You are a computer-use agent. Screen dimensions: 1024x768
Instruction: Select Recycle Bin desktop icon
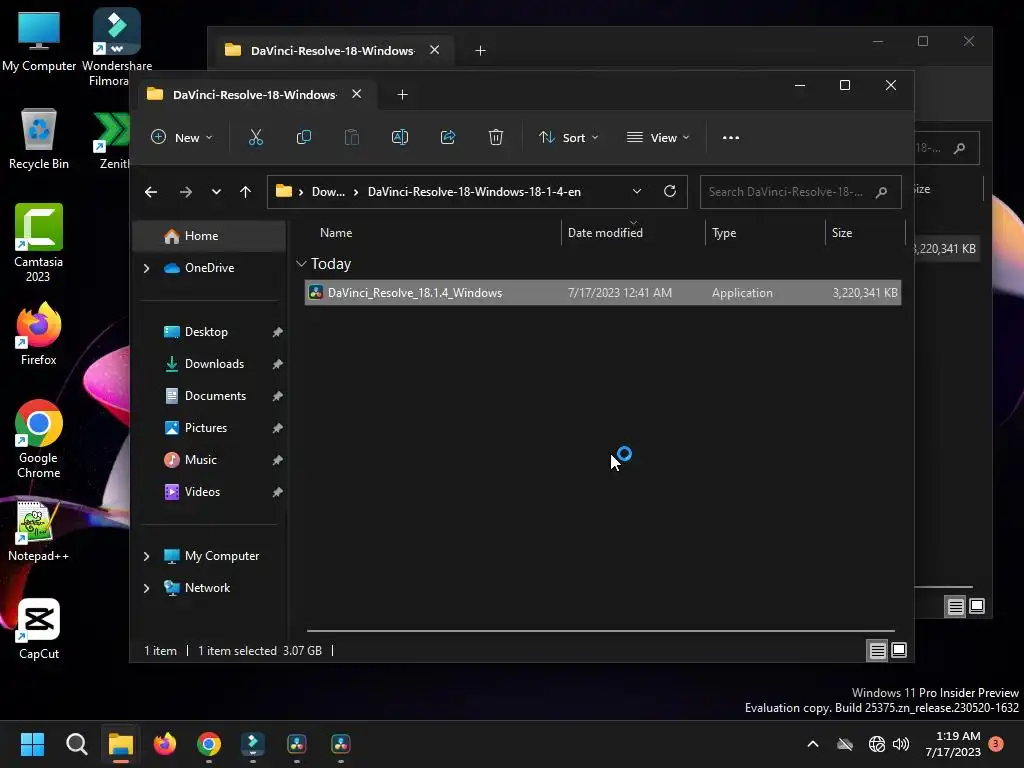39,138
